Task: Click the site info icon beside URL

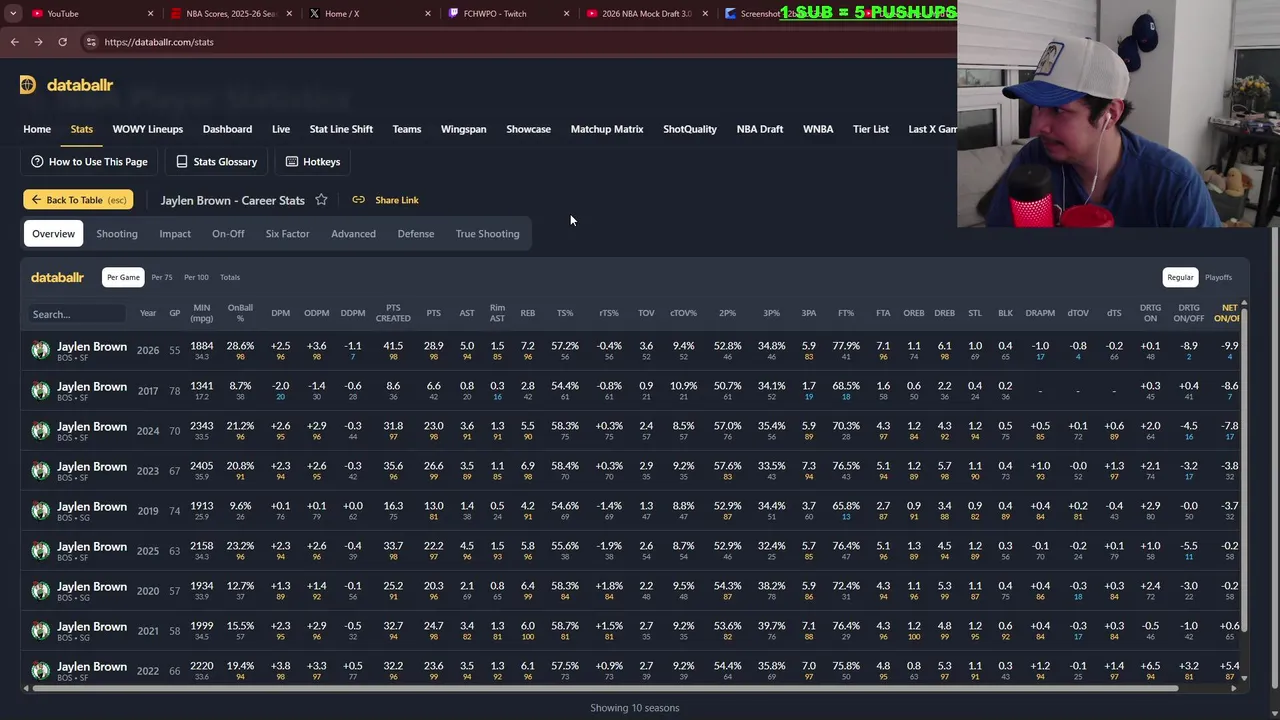Action: (91, 42)
